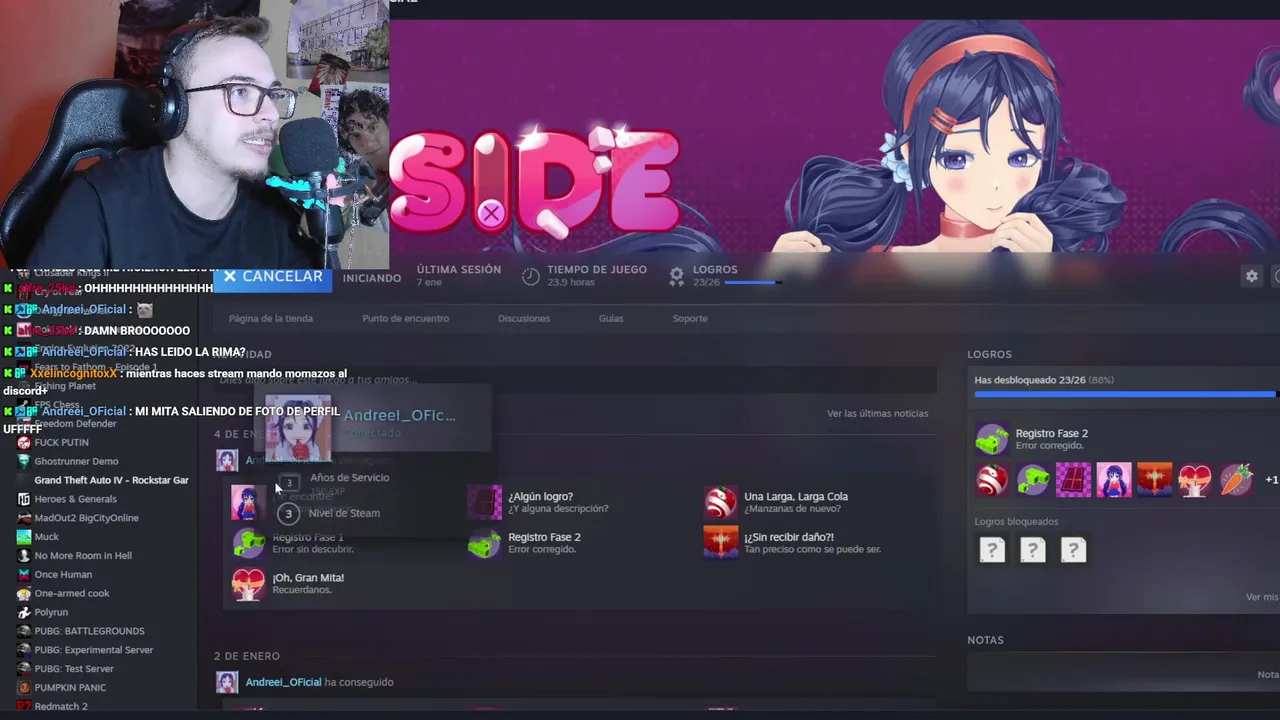Select carrot achievement icon in Logros row

[x=1236, y=480]
